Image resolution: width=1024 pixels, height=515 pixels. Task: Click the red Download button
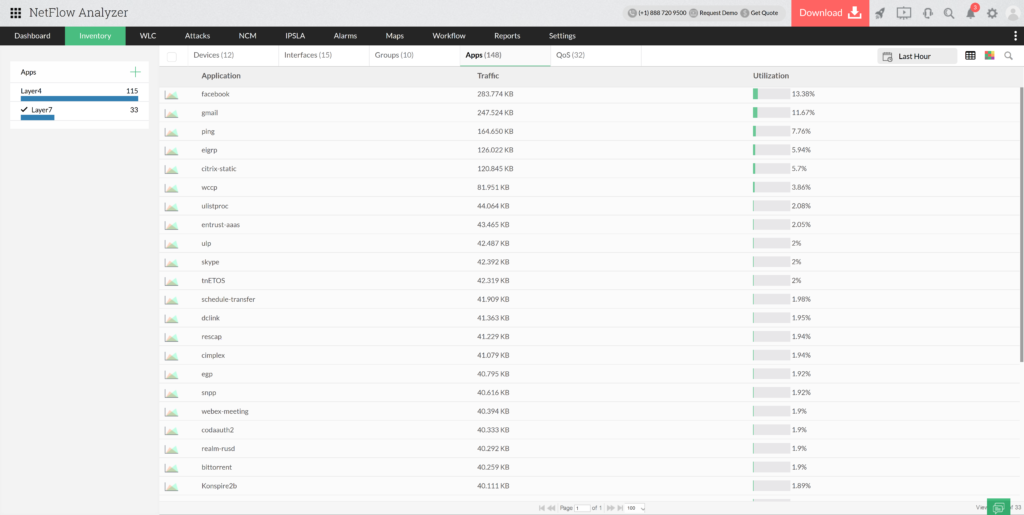coord(830,13)
